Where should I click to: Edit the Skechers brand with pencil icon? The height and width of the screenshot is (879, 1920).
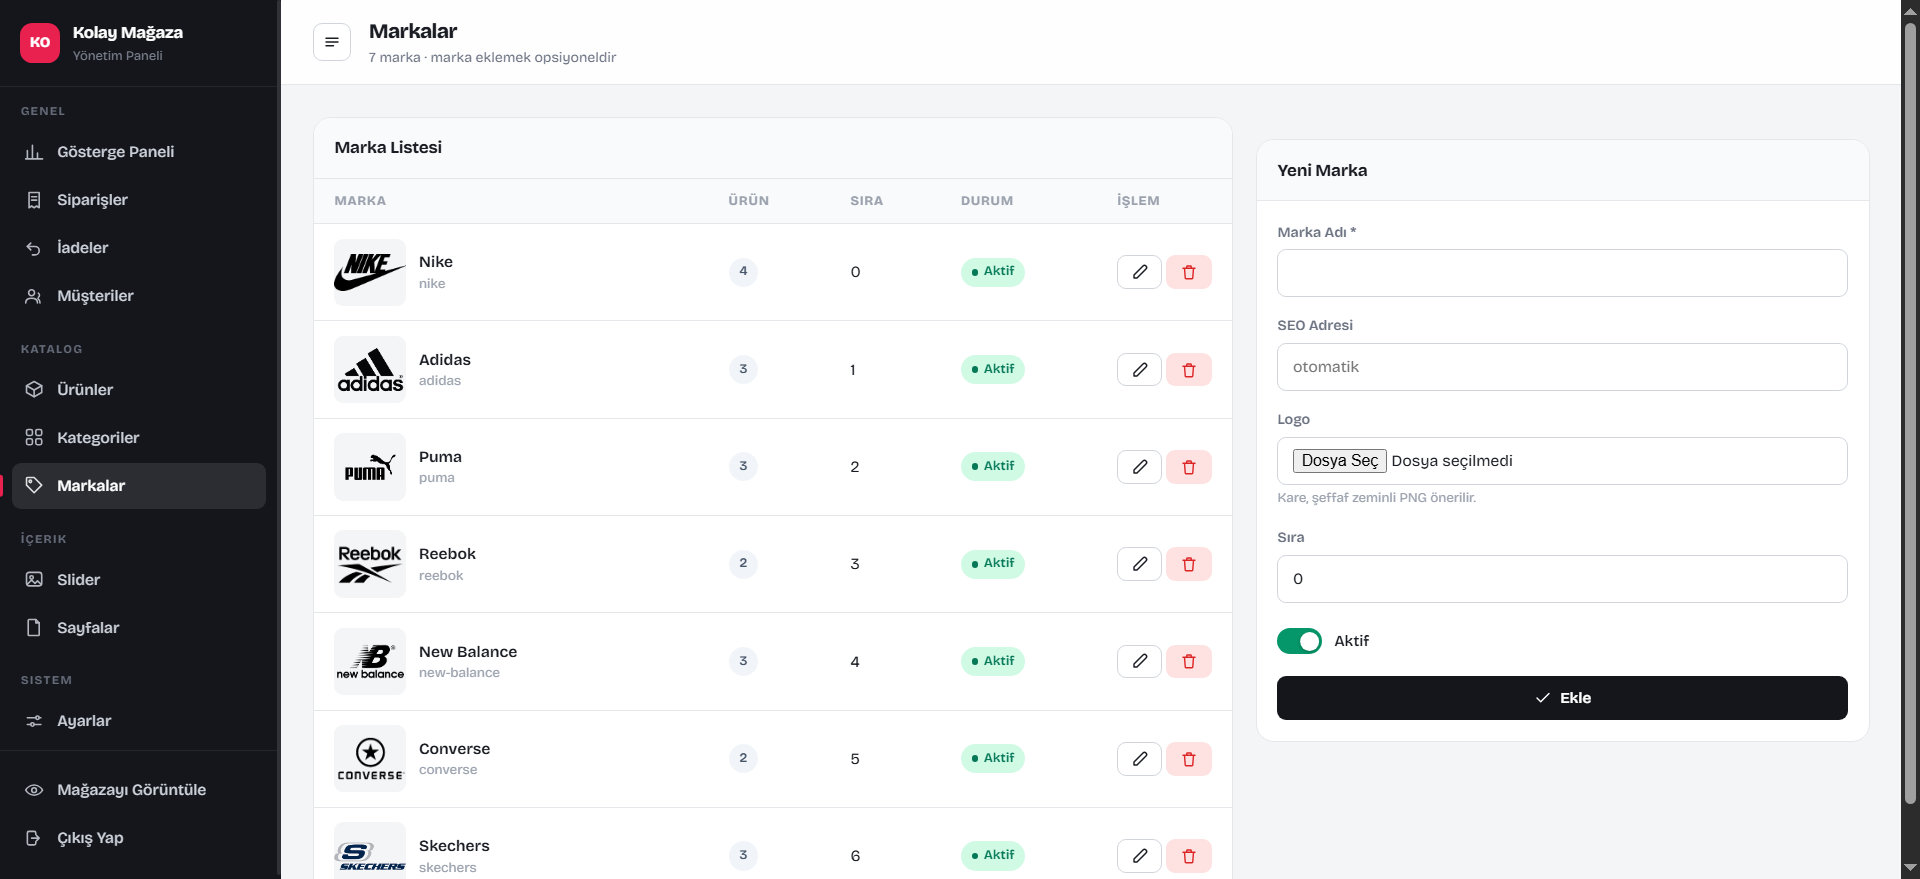(1139, 856)
